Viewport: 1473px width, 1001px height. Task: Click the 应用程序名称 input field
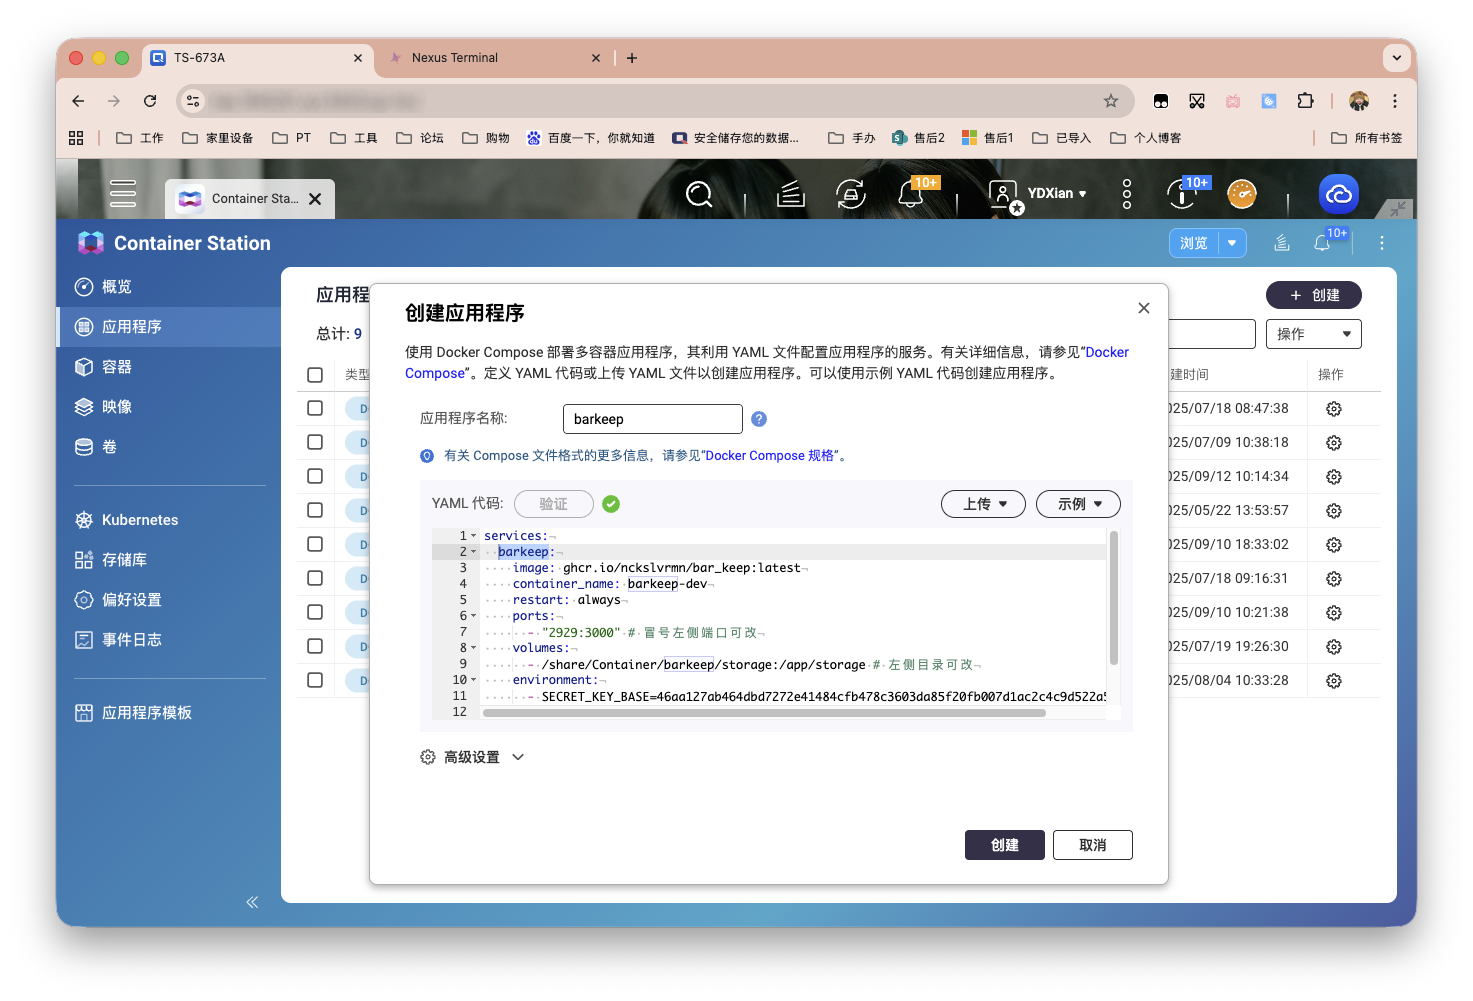(652, 418)
